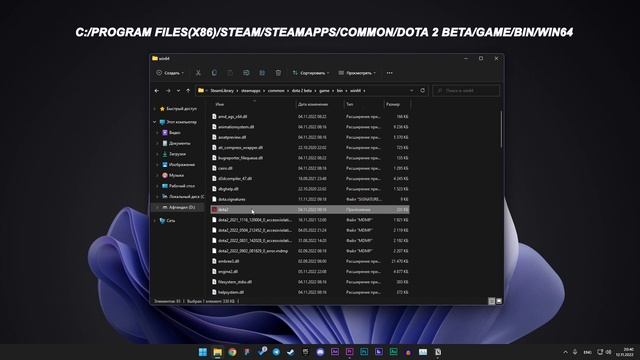Click the Share icon in Explorer toolbar
Image resolution: width=640 pixels, height=360 pixels.
tap(262, 73)
